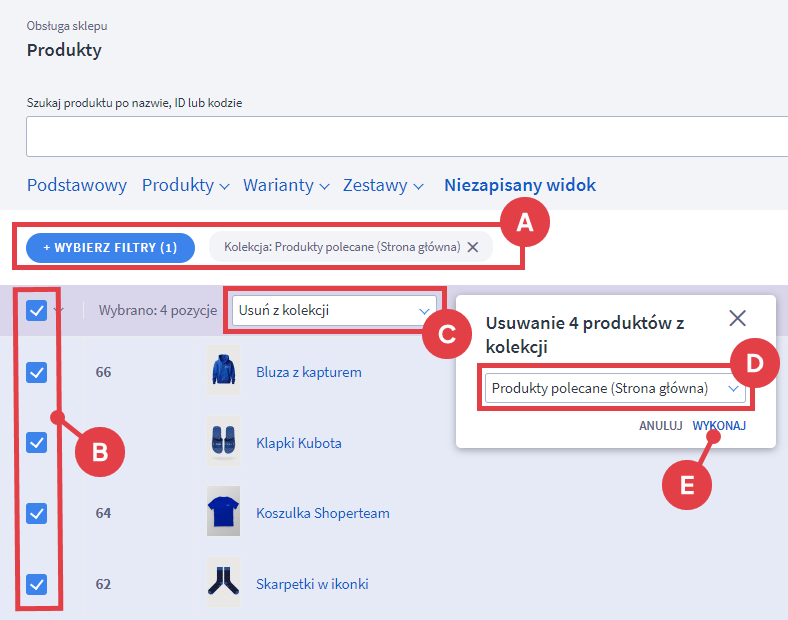Confirm removal with WYKONAJ

click(719, 425)
